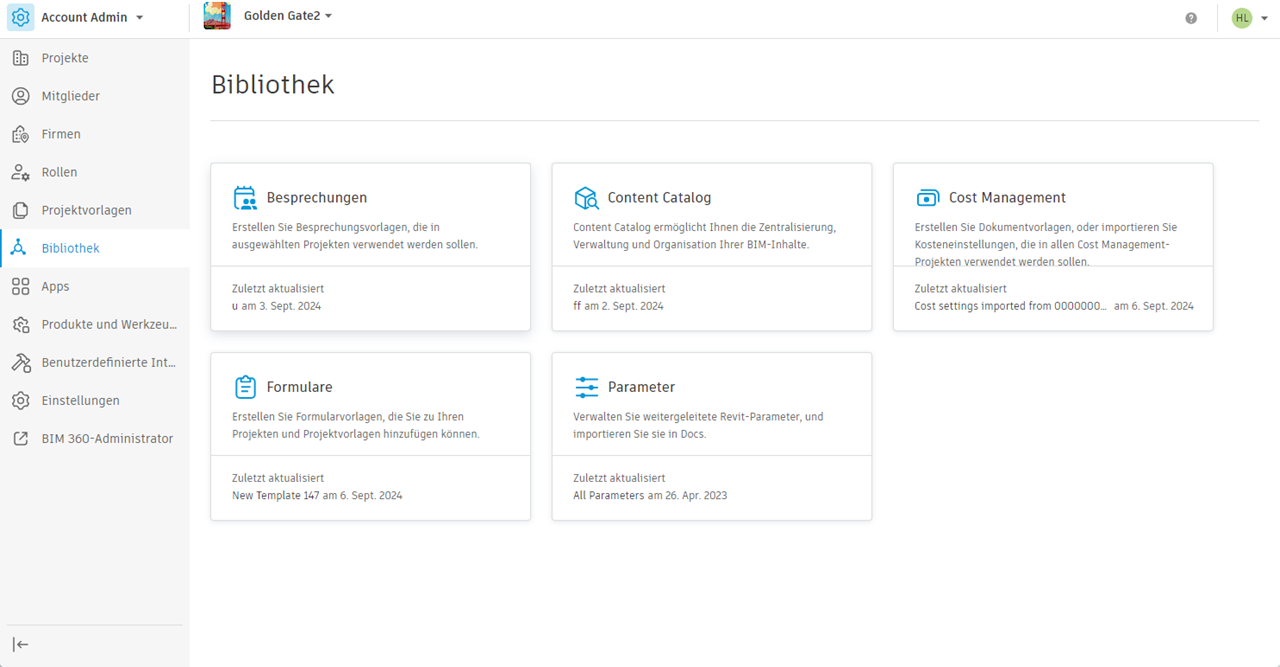Click the Parameter sliders icon
The width and height of the screenshot is (1280, 667).
[586, 387]
